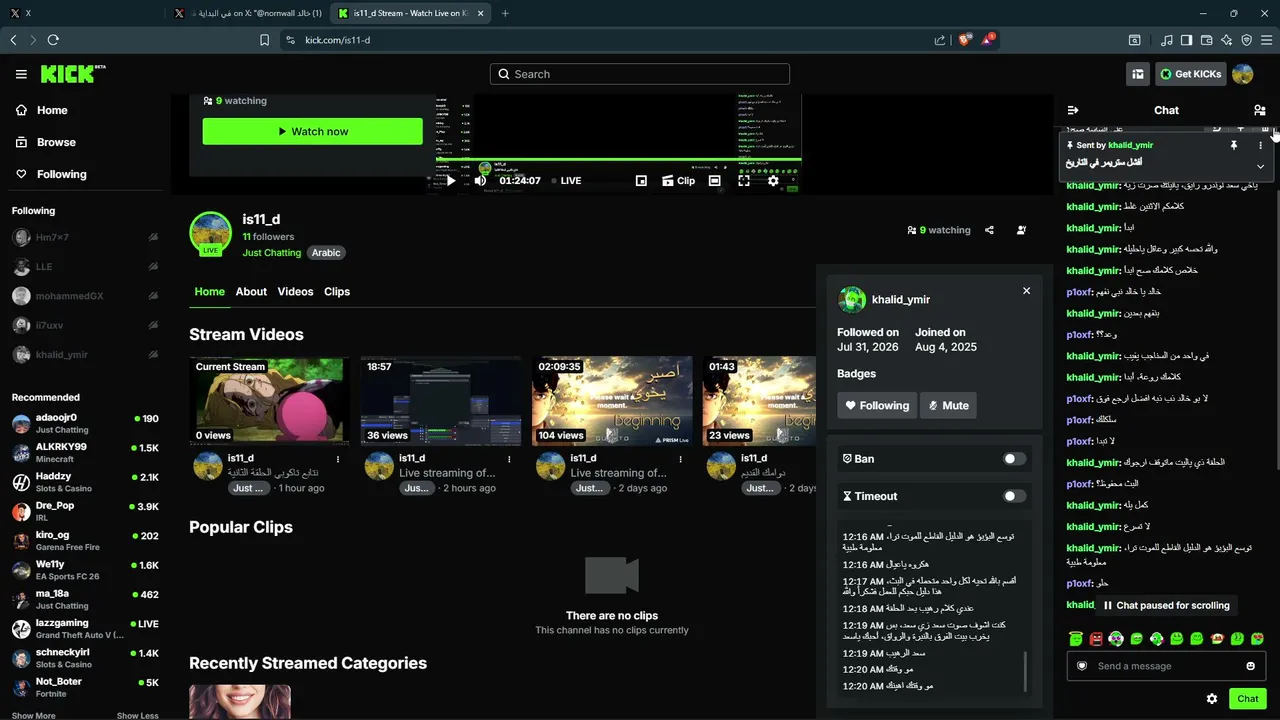Click Show More under Recommended
The width and height of the screenshot is (1280, 720).
tap(34, 715)
